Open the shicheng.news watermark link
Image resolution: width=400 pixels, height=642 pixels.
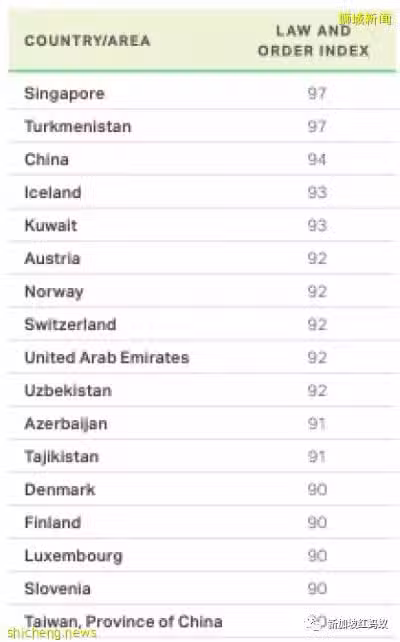coord(52,633)
